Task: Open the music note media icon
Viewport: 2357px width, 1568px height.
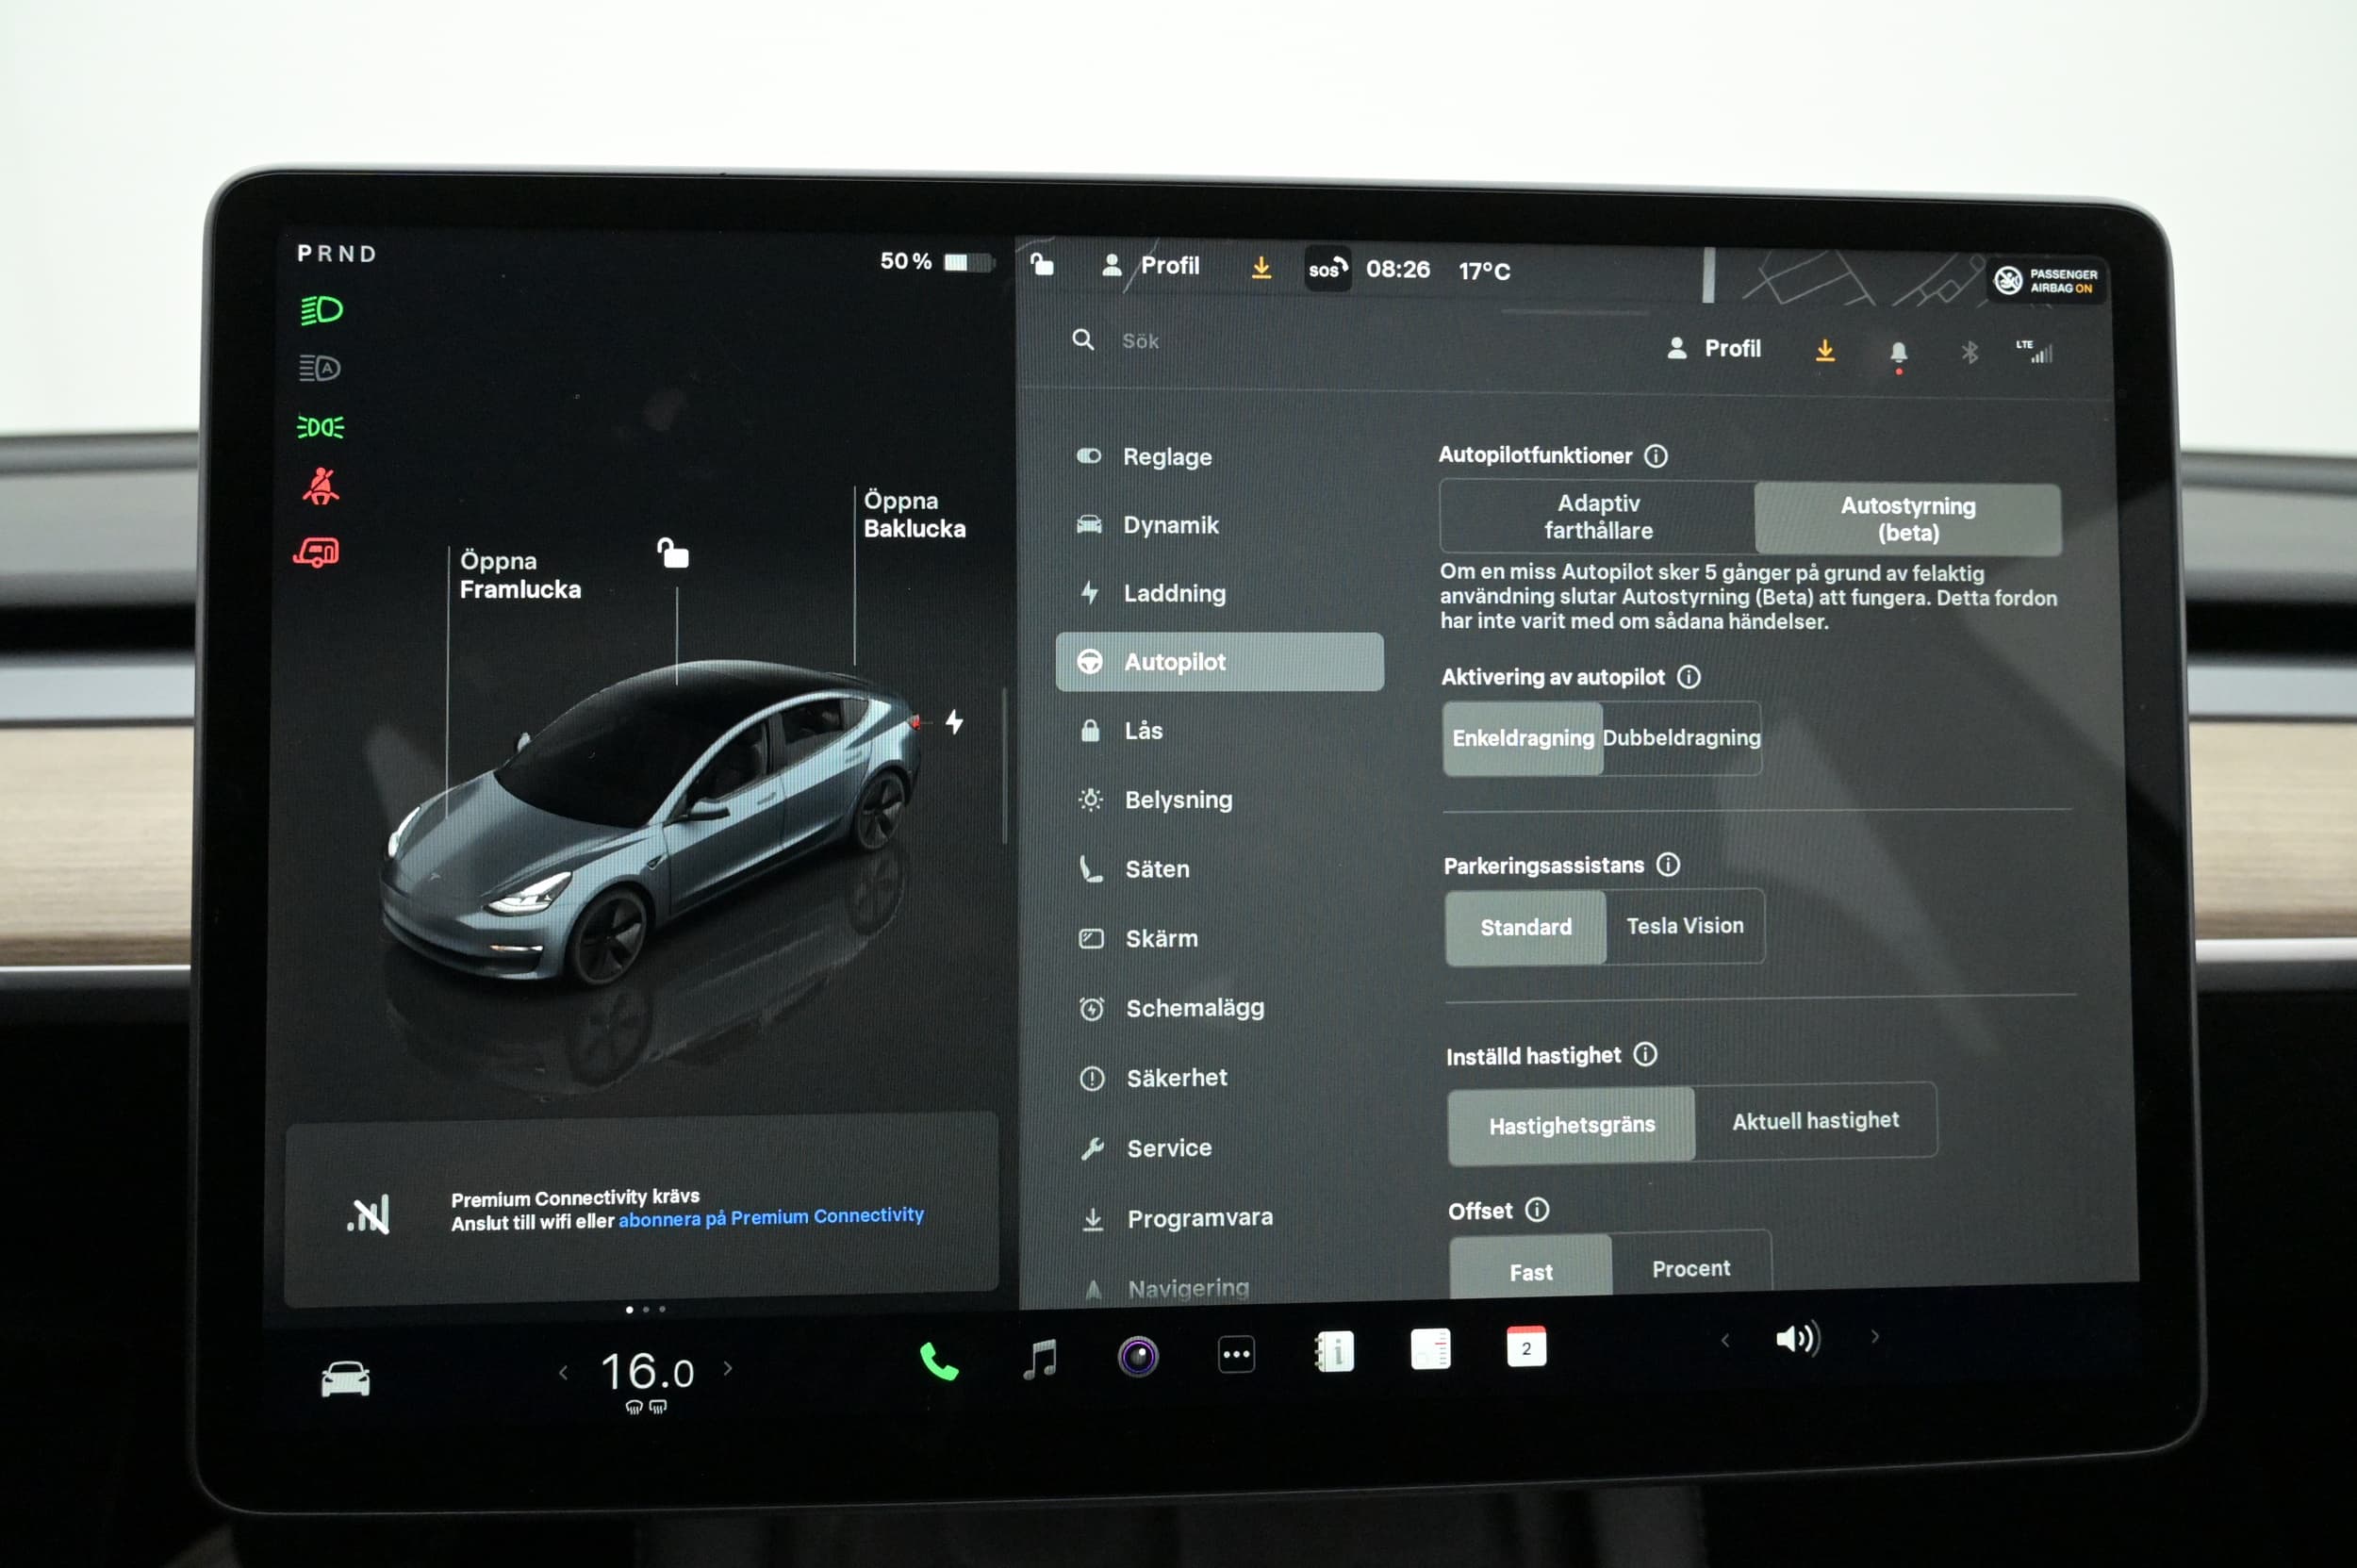Action: point(1040,1358)
